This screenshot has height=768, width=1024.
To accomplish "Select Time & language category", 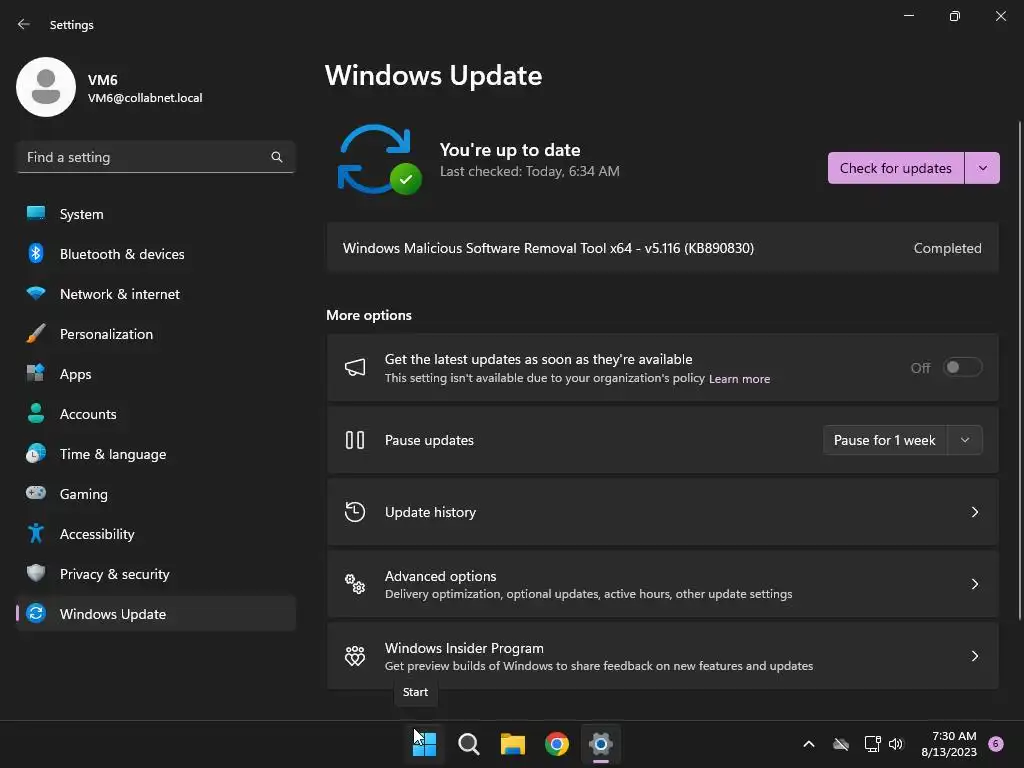I will click(x=155, y=454).
